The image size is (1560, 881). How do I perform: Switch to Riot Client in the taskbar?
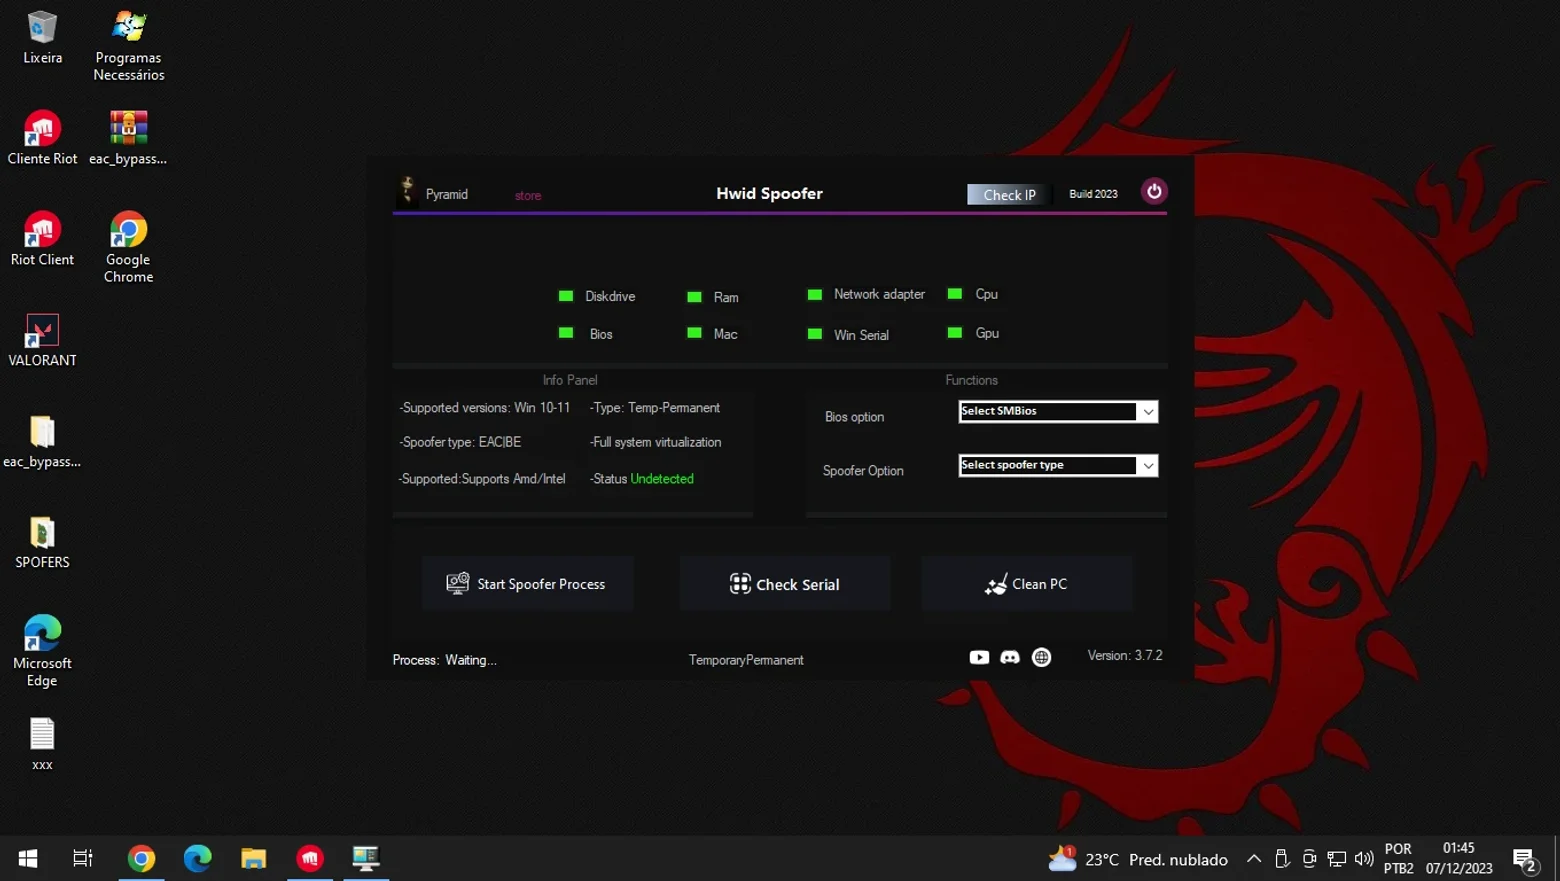(x=310, y=858)
